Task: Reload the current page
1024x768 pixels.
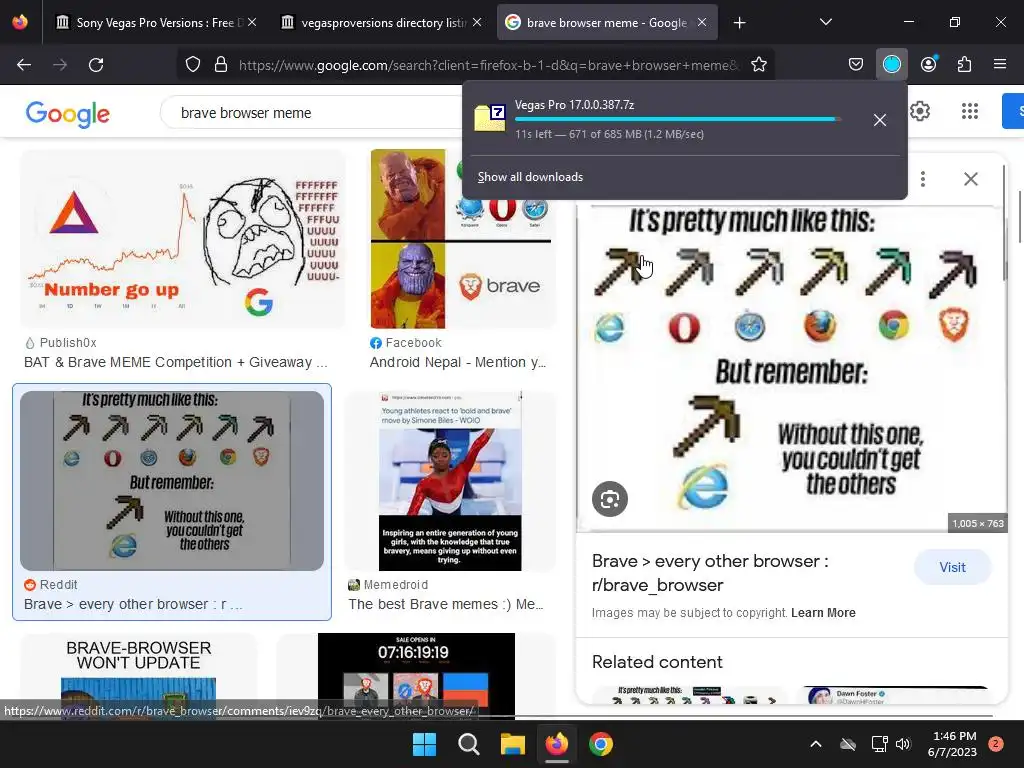Action: click(96, 65)
